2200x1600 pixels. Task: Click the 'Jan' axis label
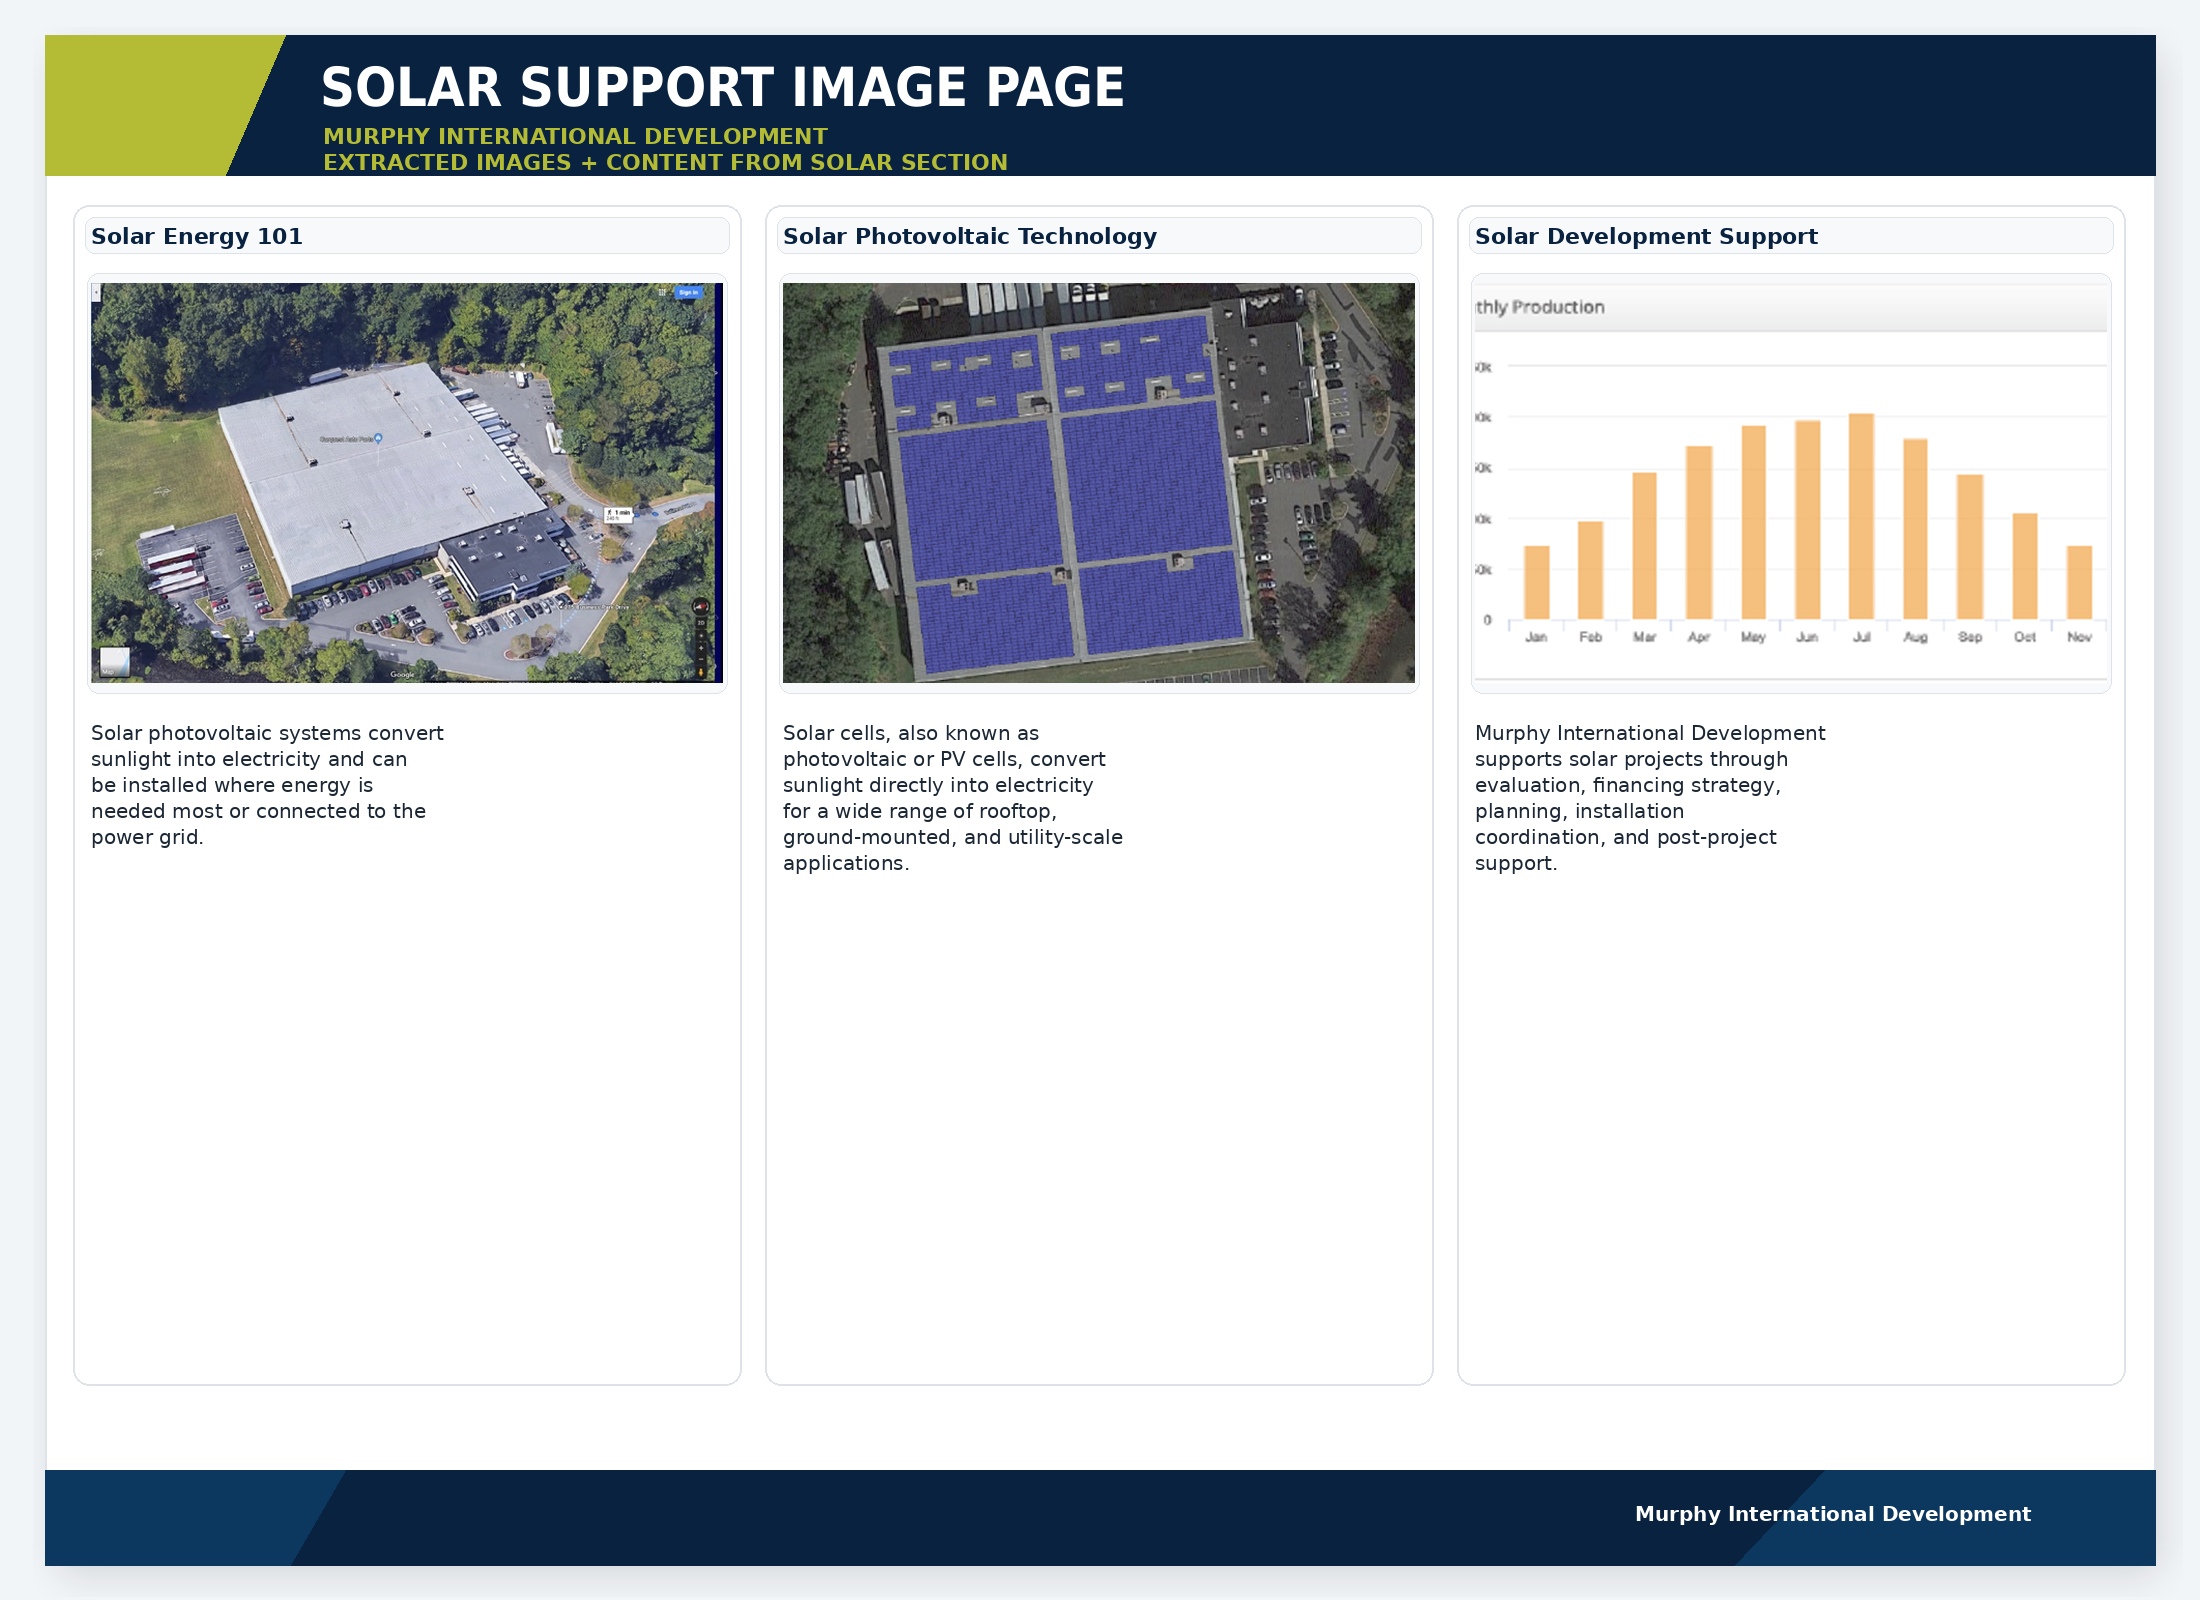click(x=1536, y=637)
